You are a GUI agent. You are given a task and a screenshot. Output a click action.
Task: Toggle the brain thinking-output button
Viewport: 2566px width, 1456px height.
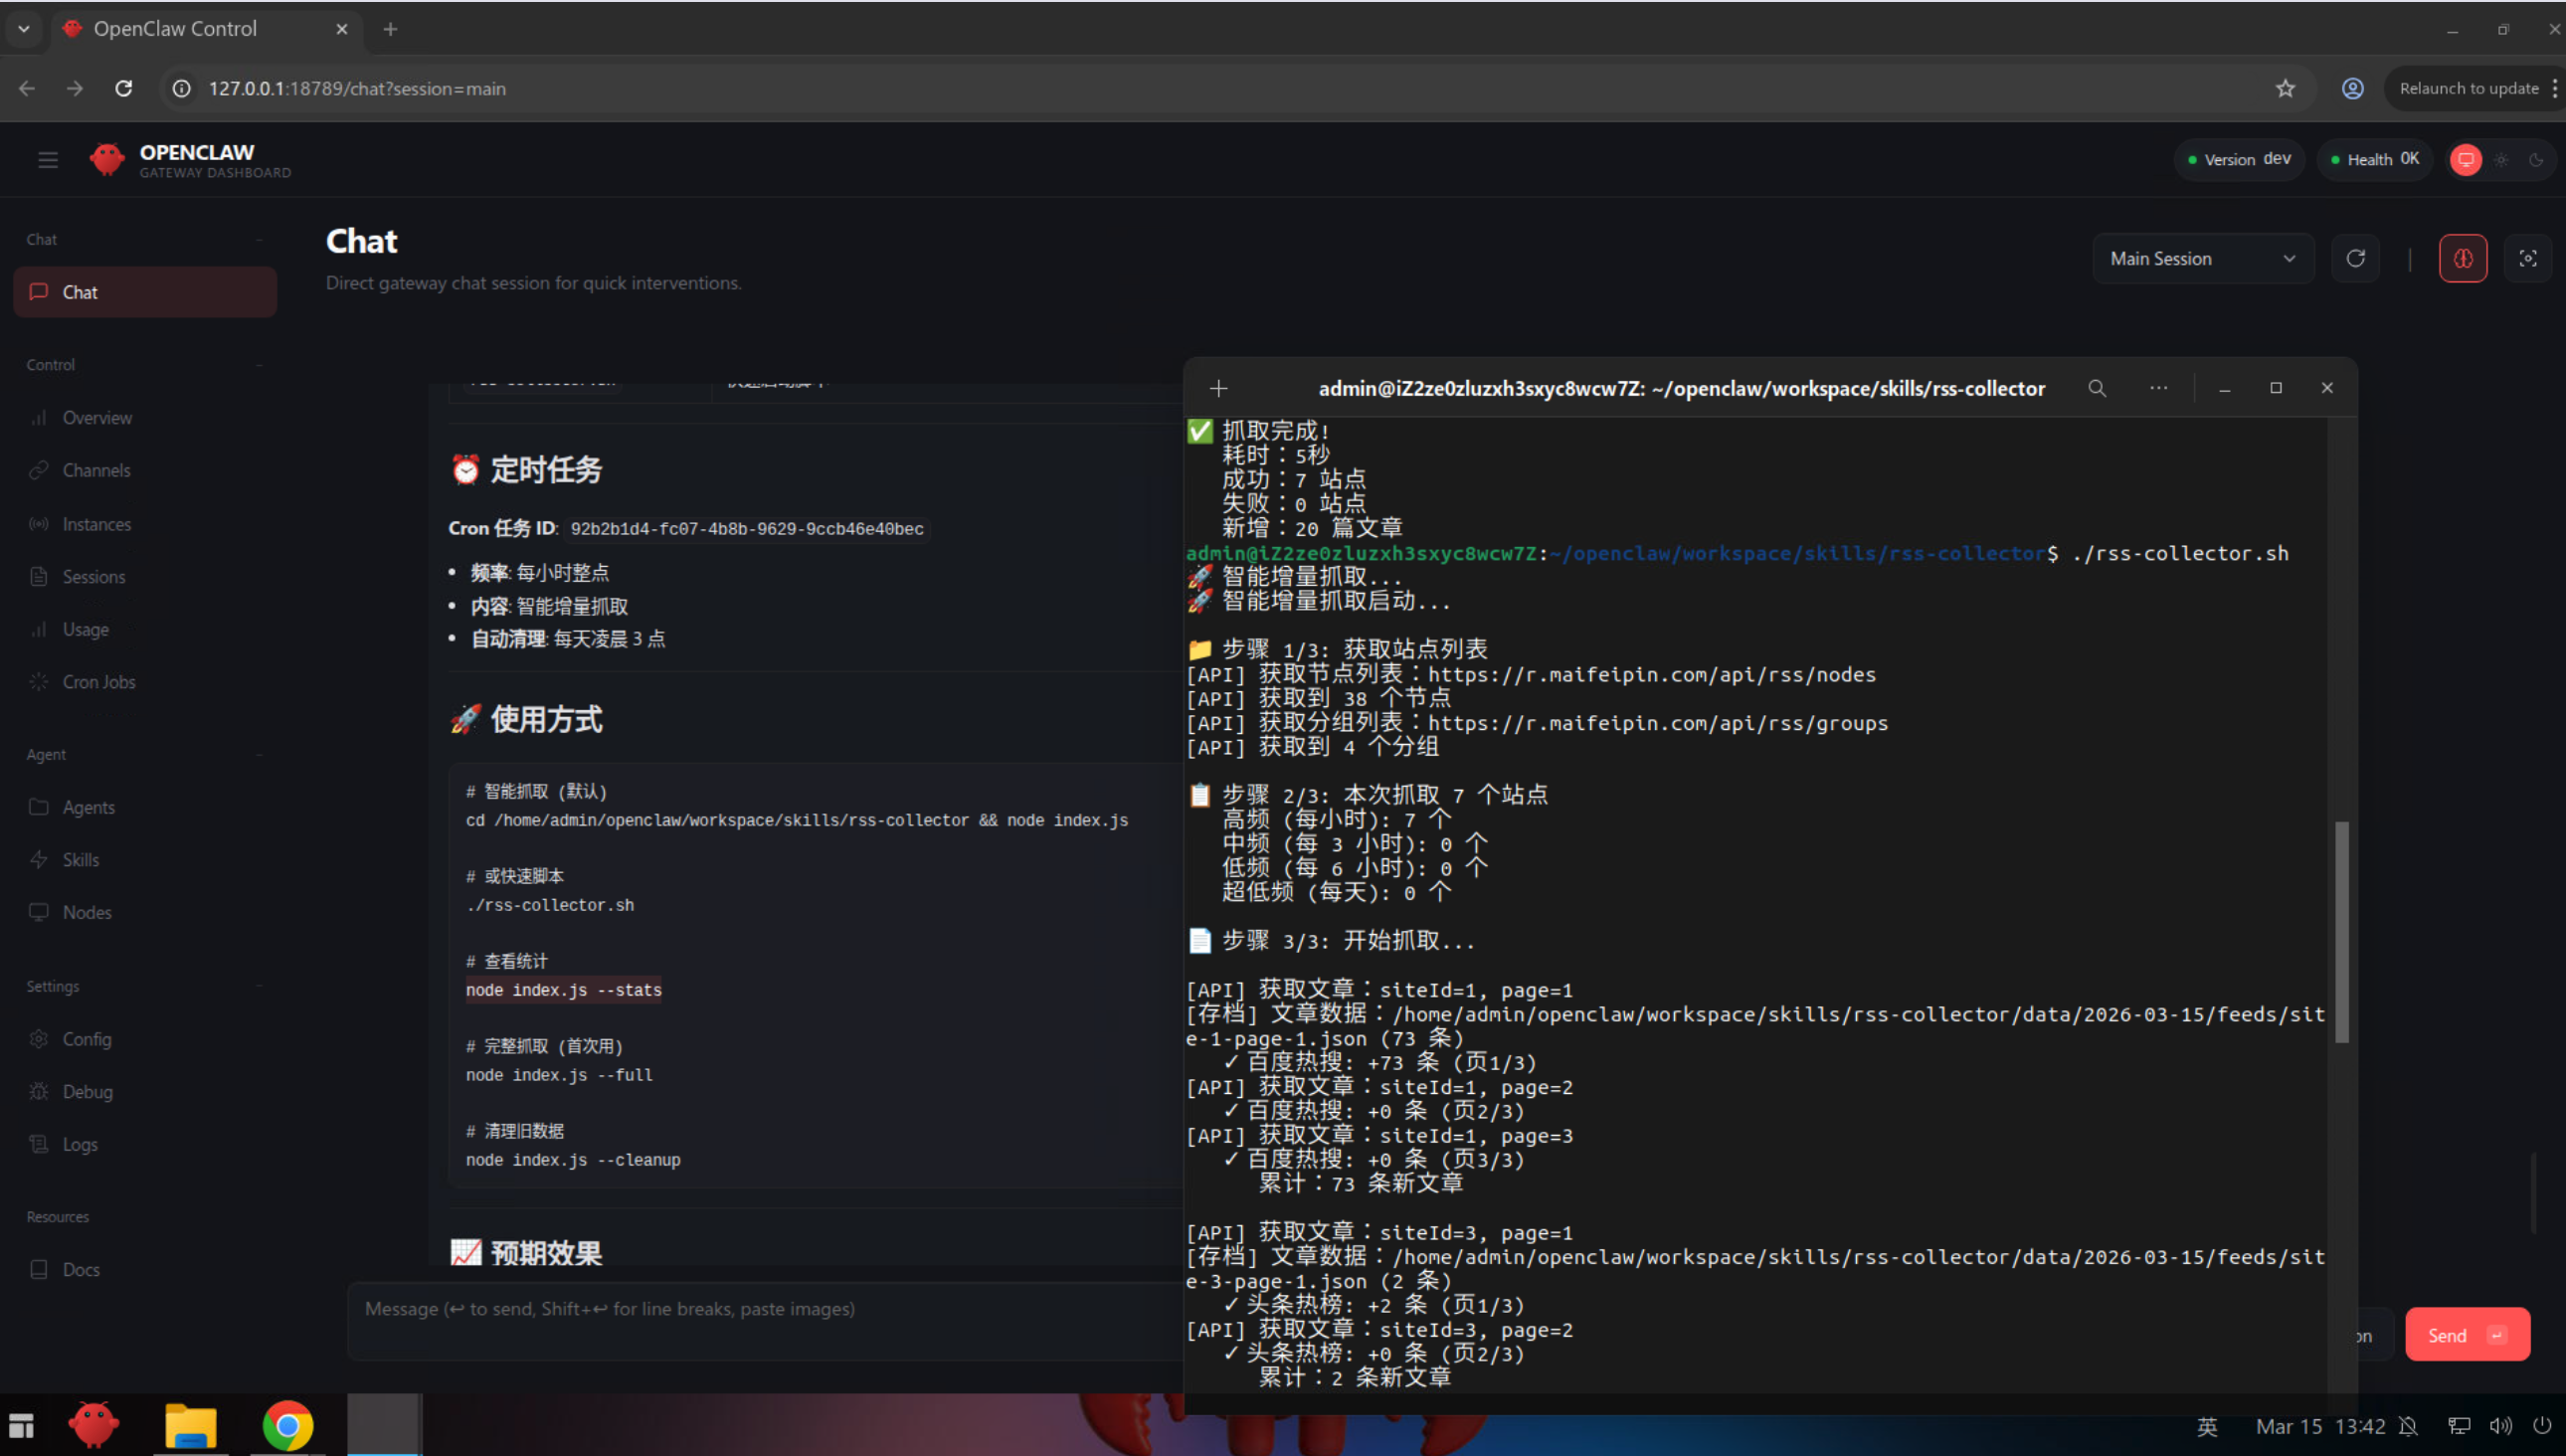(2462, 259)
